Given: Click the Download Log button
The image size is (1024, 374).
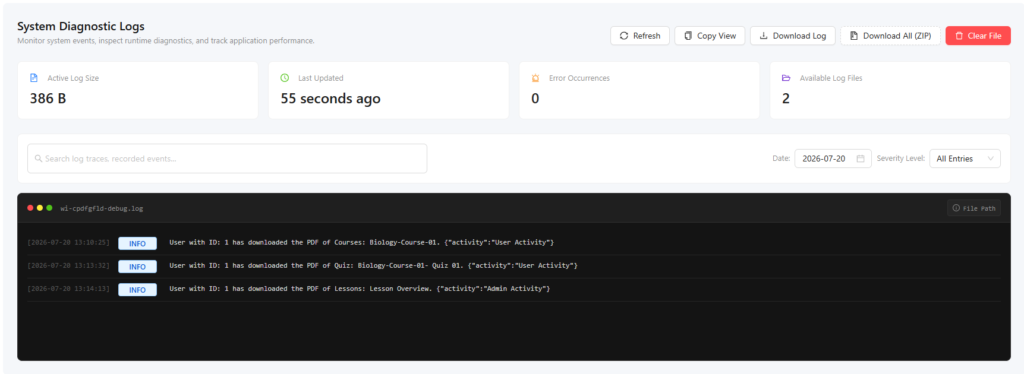Looking at the screenshot, I should point(792,36).
